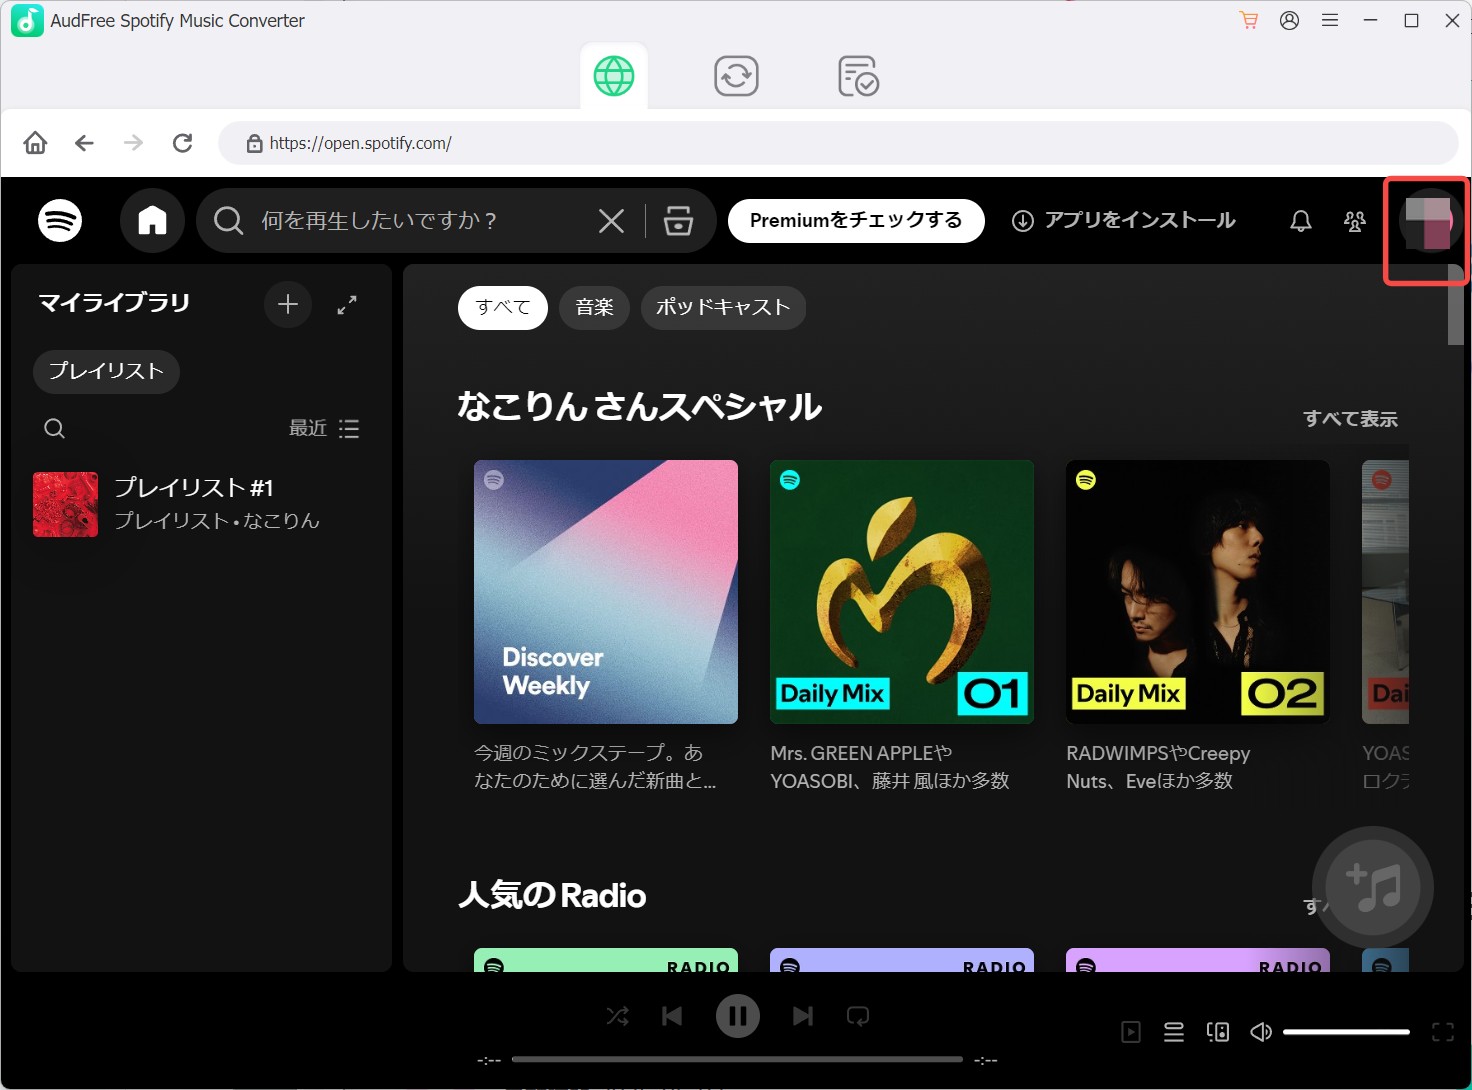The height and width of the screenshot is (1090, 1472).
Task: Open the friend activity icon
Action: (x=1355, y=221)
